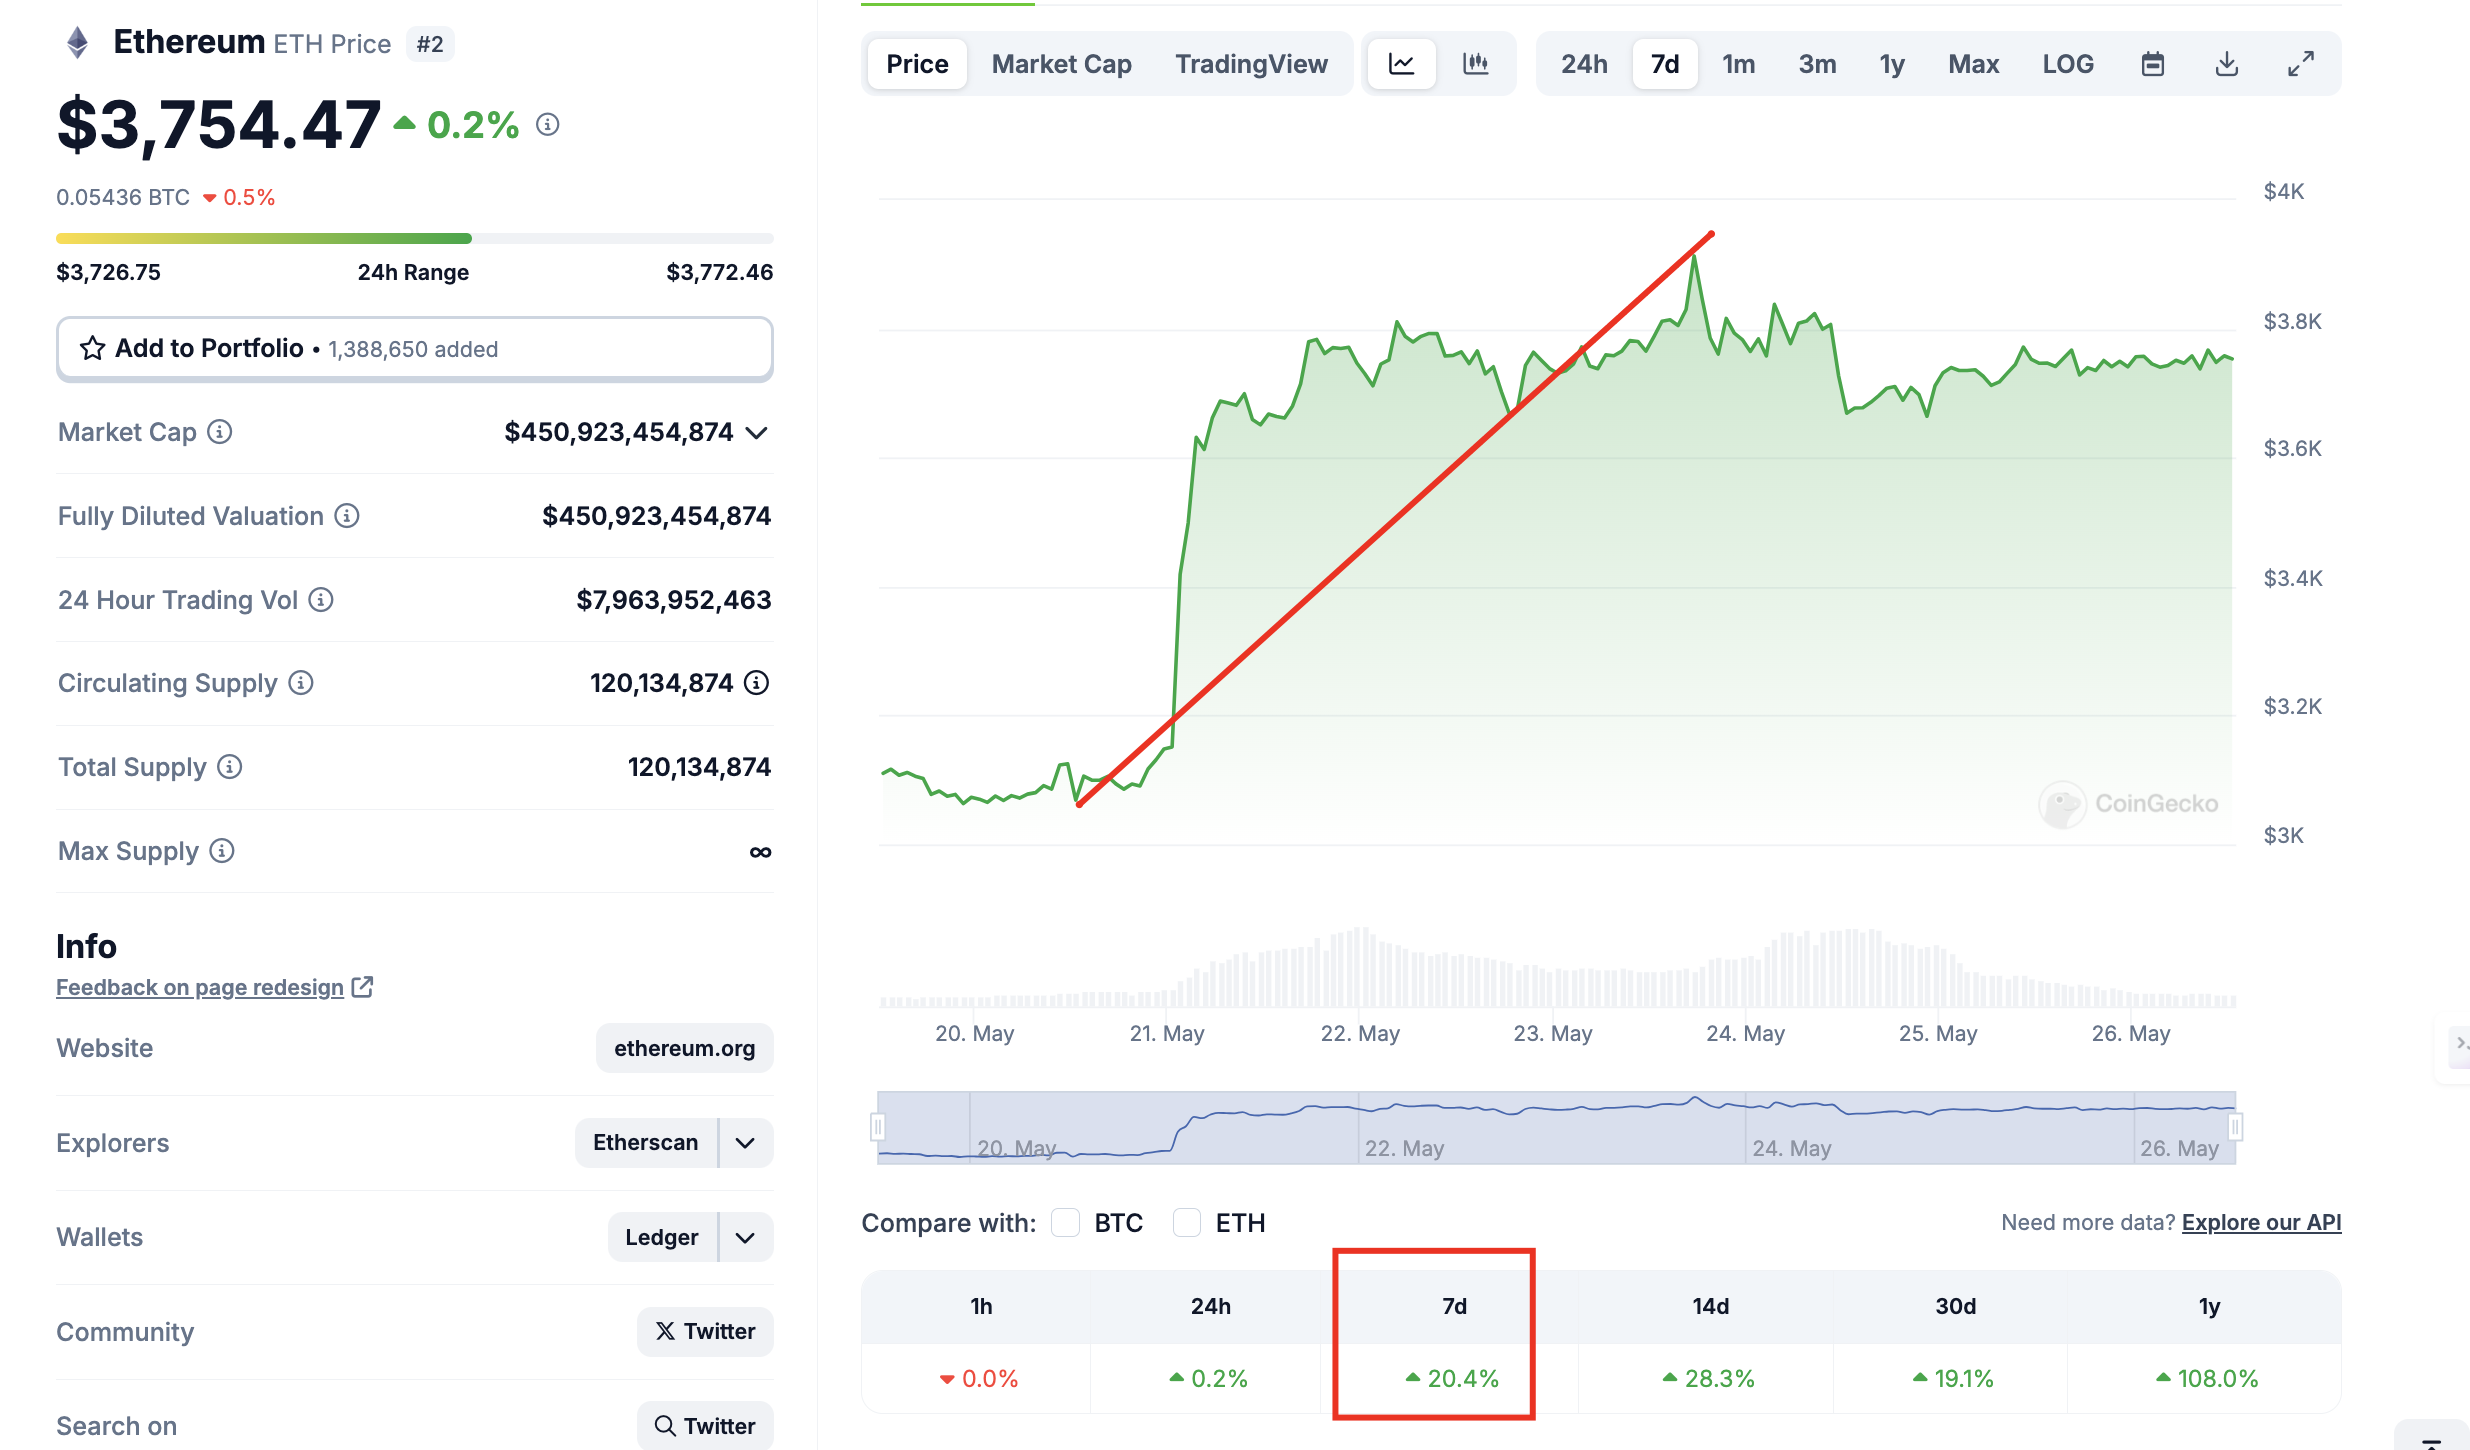Expand chart to fullscreen

tap(2301, 64)
